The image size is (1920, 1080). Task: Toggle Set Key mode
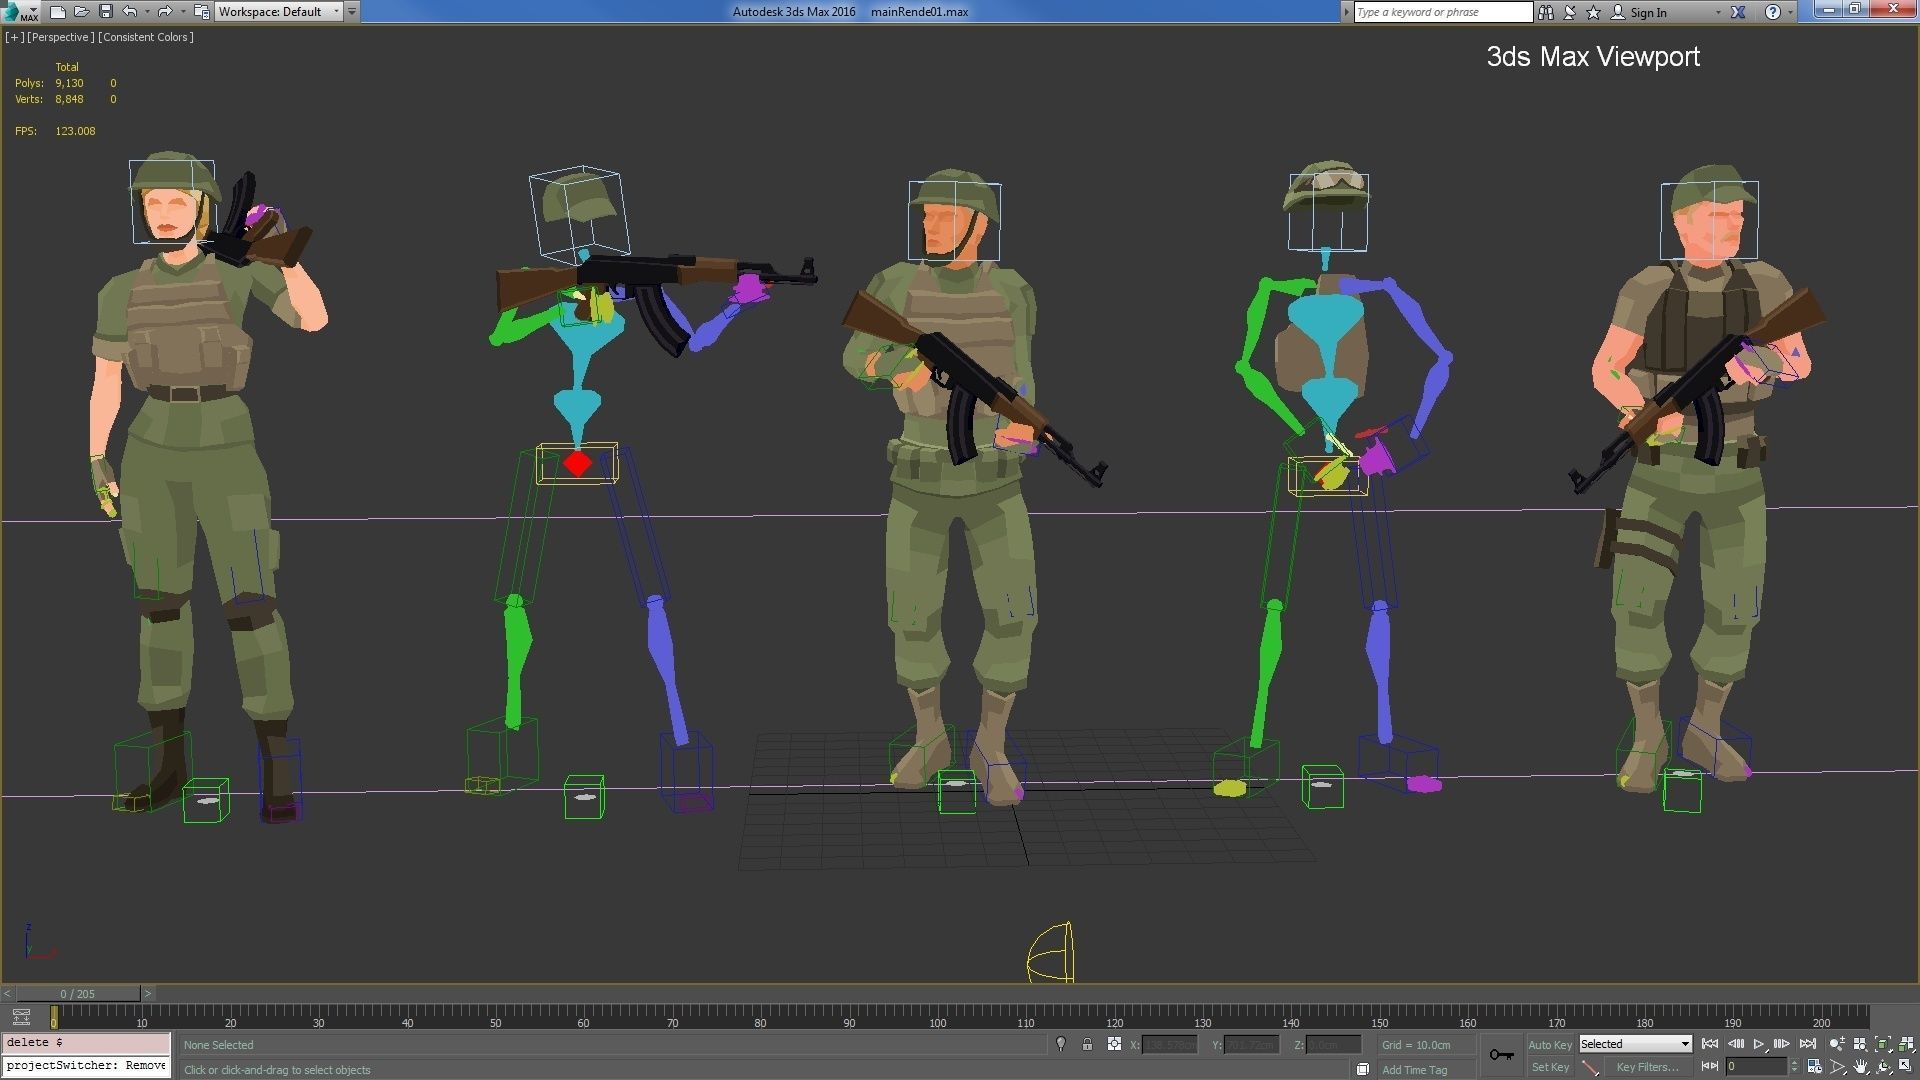[x=1550, y=1067]
